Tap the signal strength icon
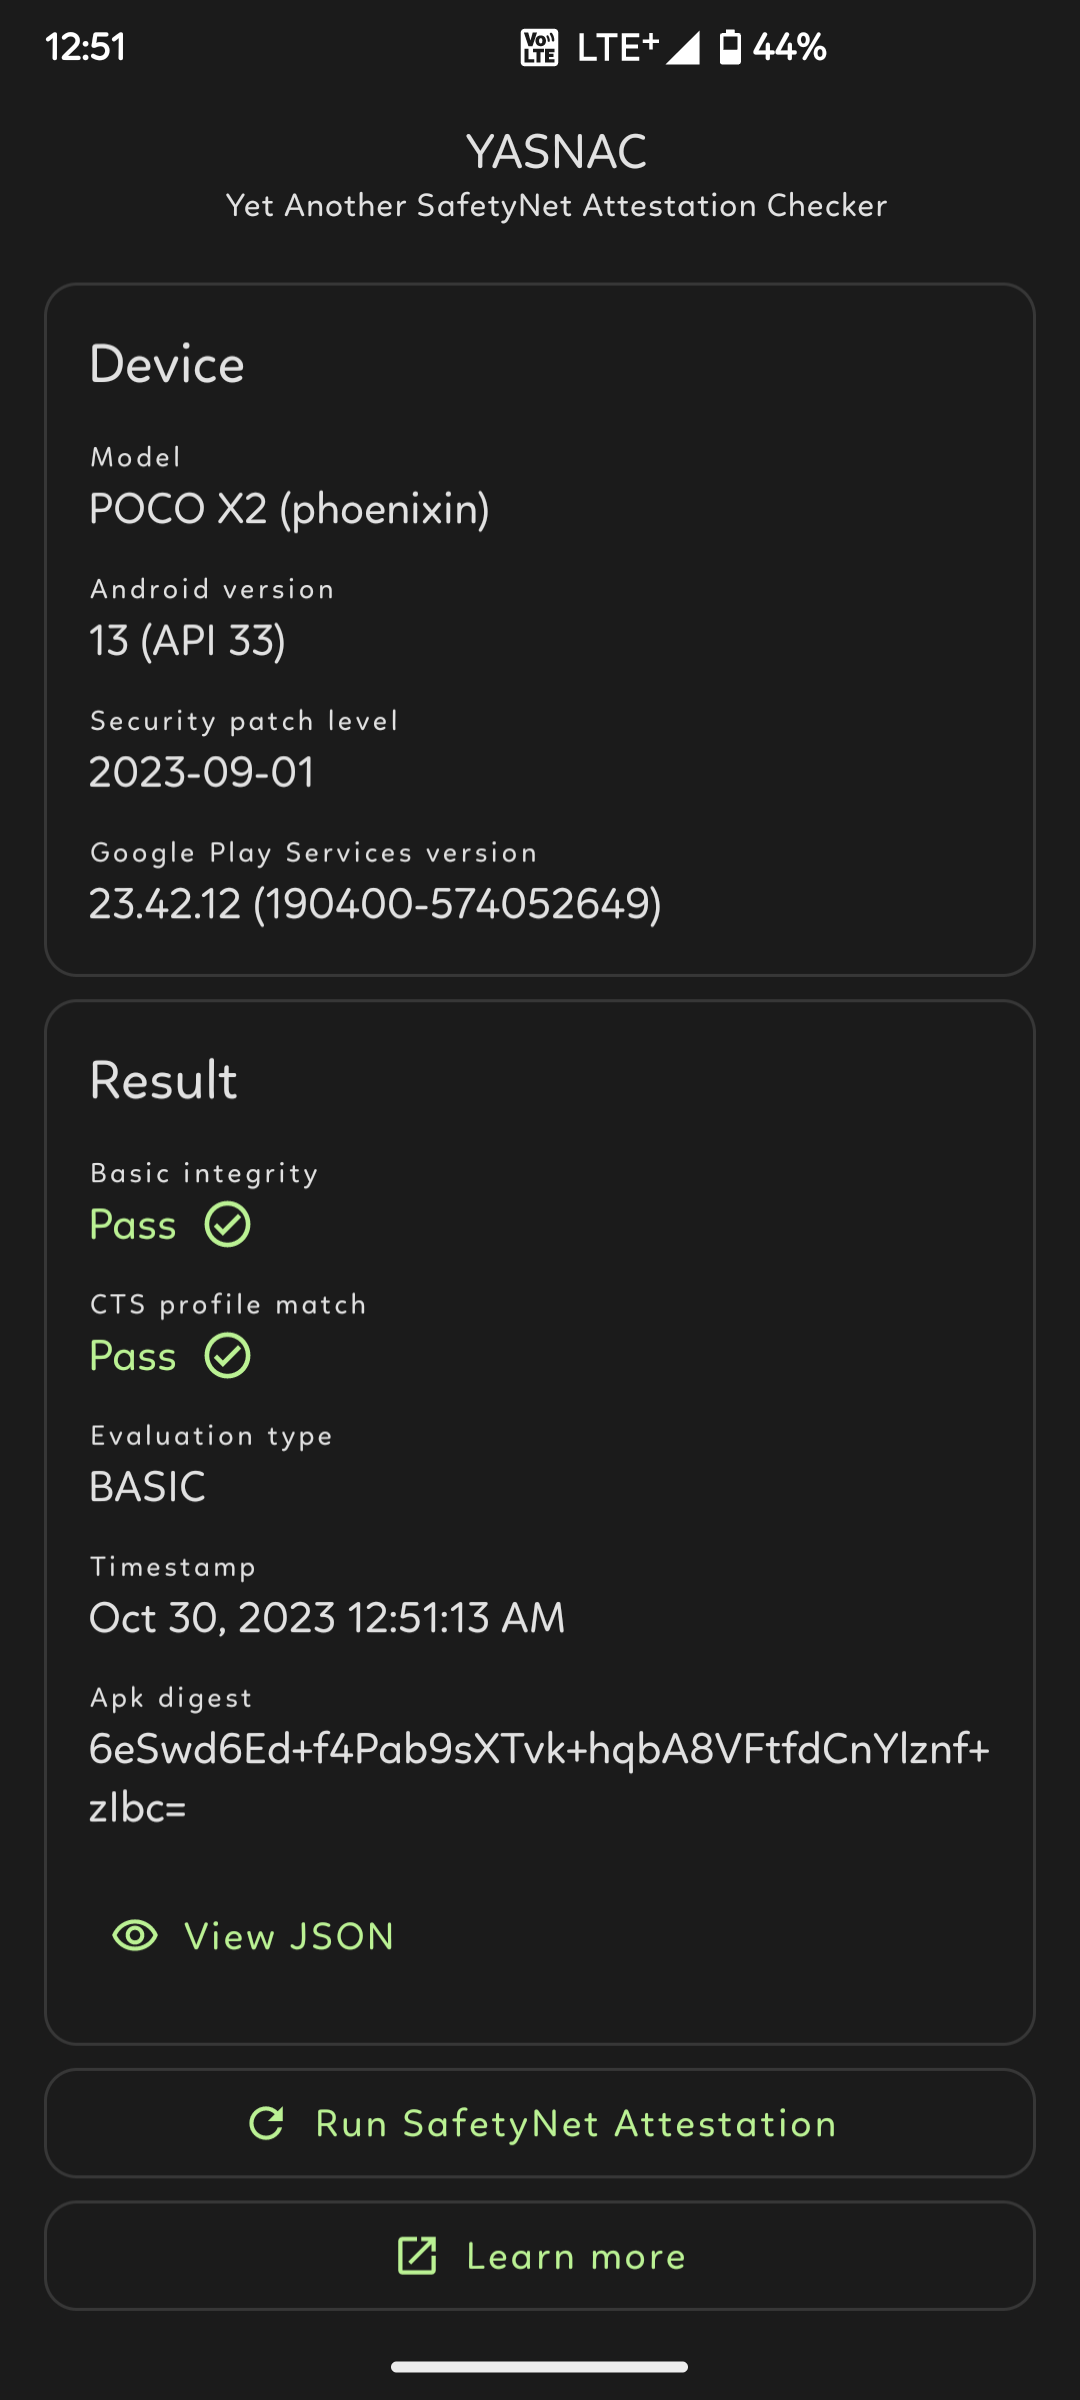The image size is (1080, 2400). coord(683,47)
